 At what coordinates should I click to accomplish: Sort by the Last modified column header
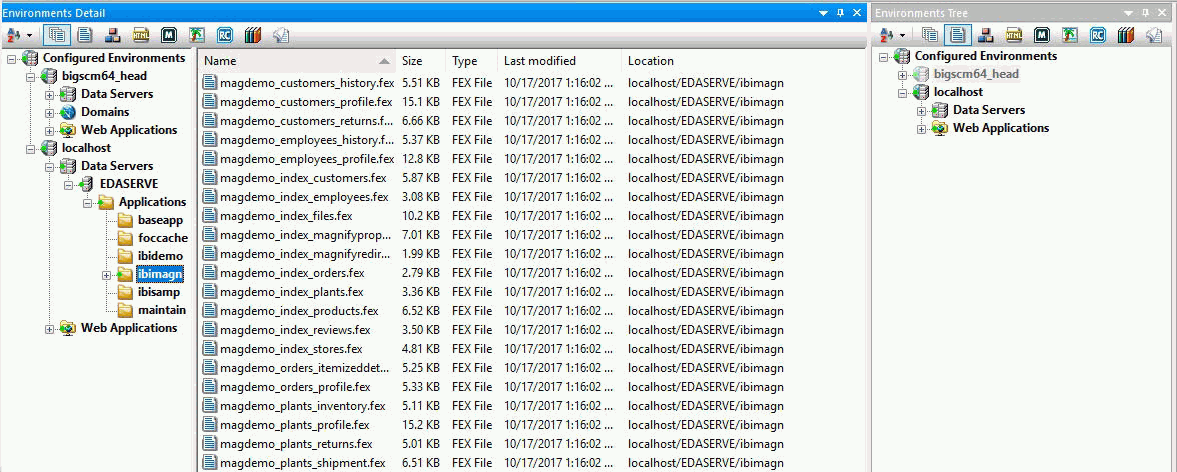click(540, 61)
